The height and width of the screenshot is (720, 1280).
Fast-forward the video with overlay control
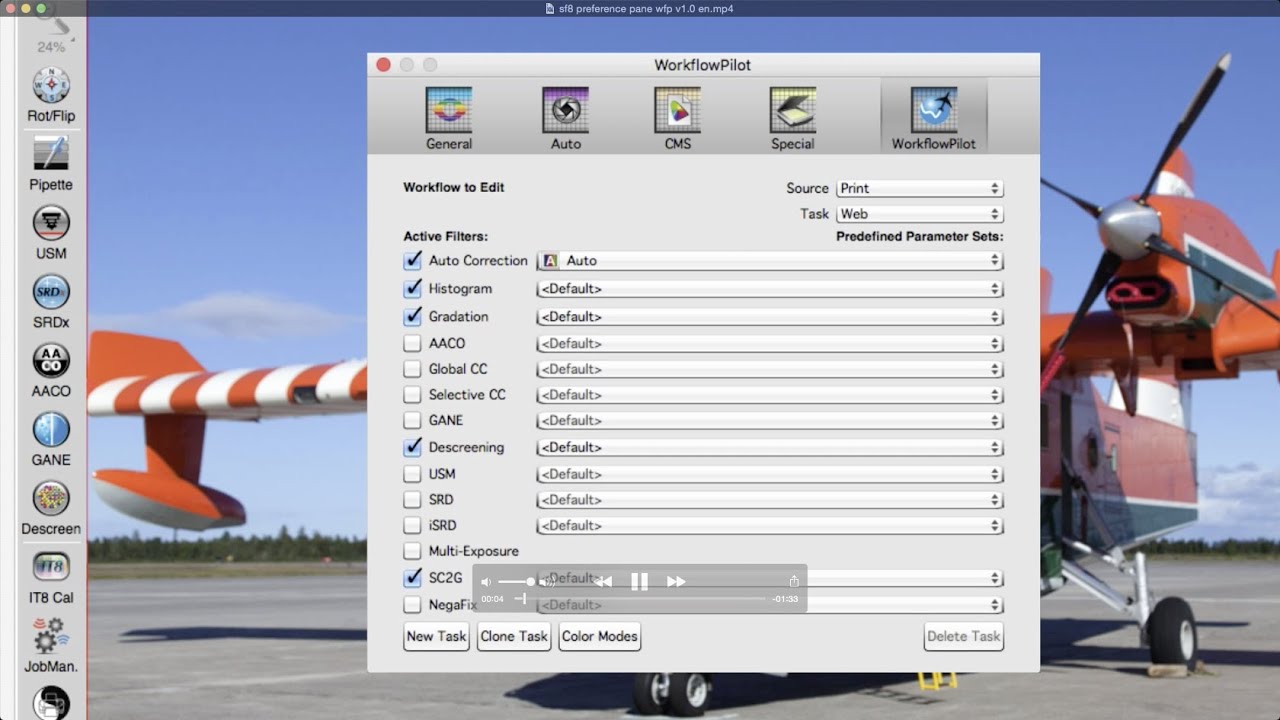pos(676,581)
